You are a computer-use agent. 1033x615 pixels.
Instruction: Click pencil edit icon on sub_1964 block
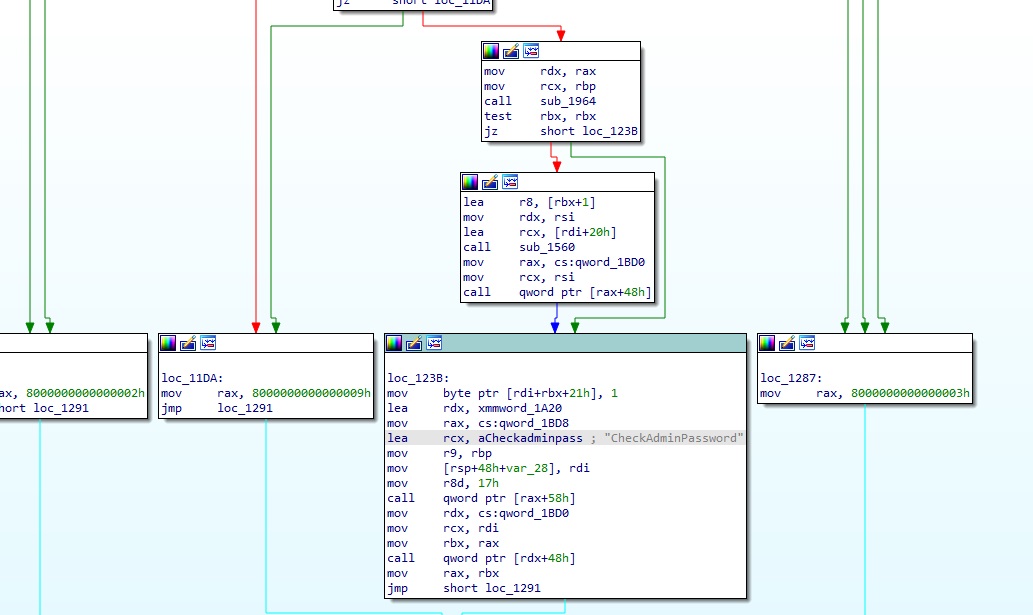point(511,51)
